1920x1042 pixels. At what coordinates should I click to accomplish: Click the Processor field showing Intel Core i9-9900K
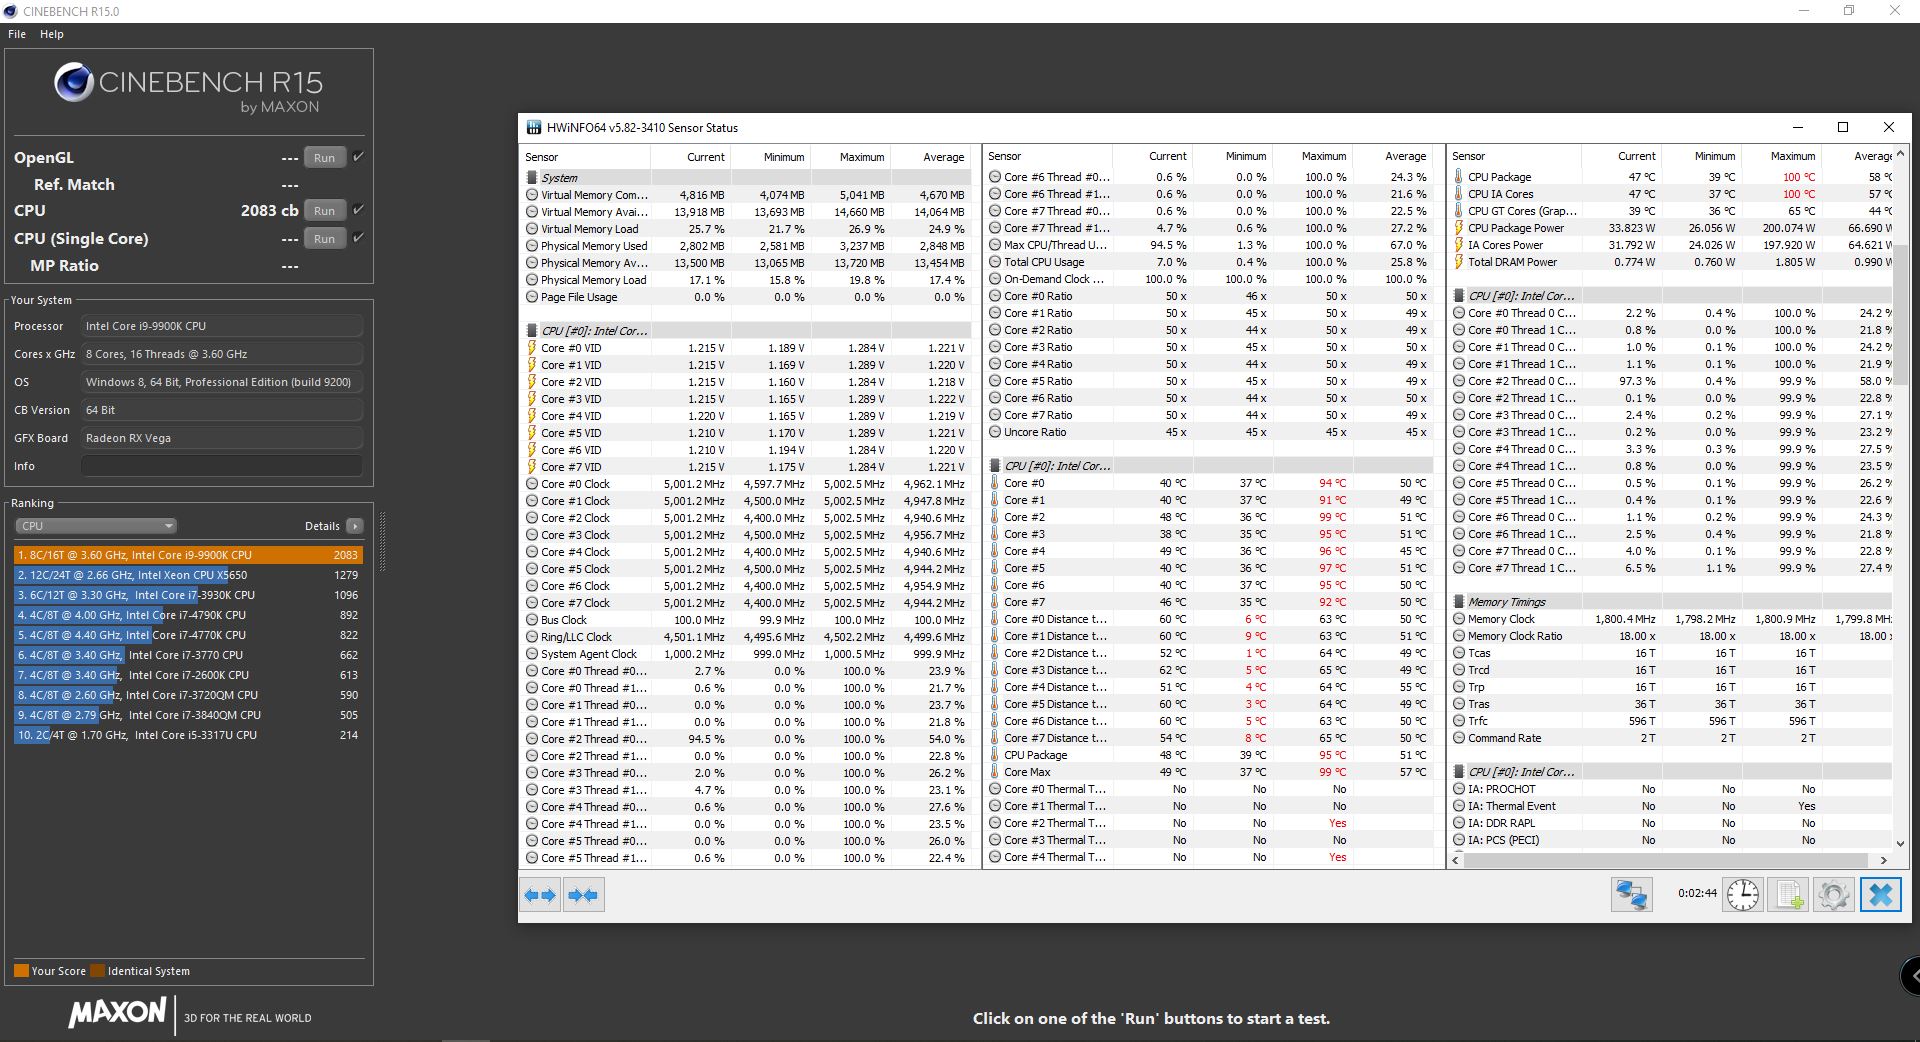click(222, 326)
